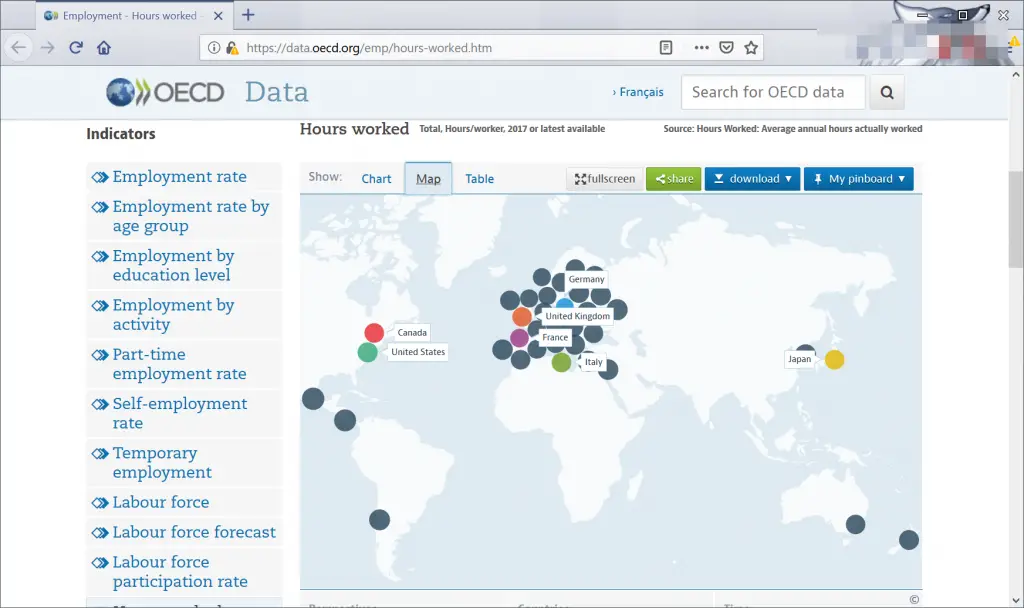
Task: Open reader view icon in address bar
Action: tap(666, 47)
